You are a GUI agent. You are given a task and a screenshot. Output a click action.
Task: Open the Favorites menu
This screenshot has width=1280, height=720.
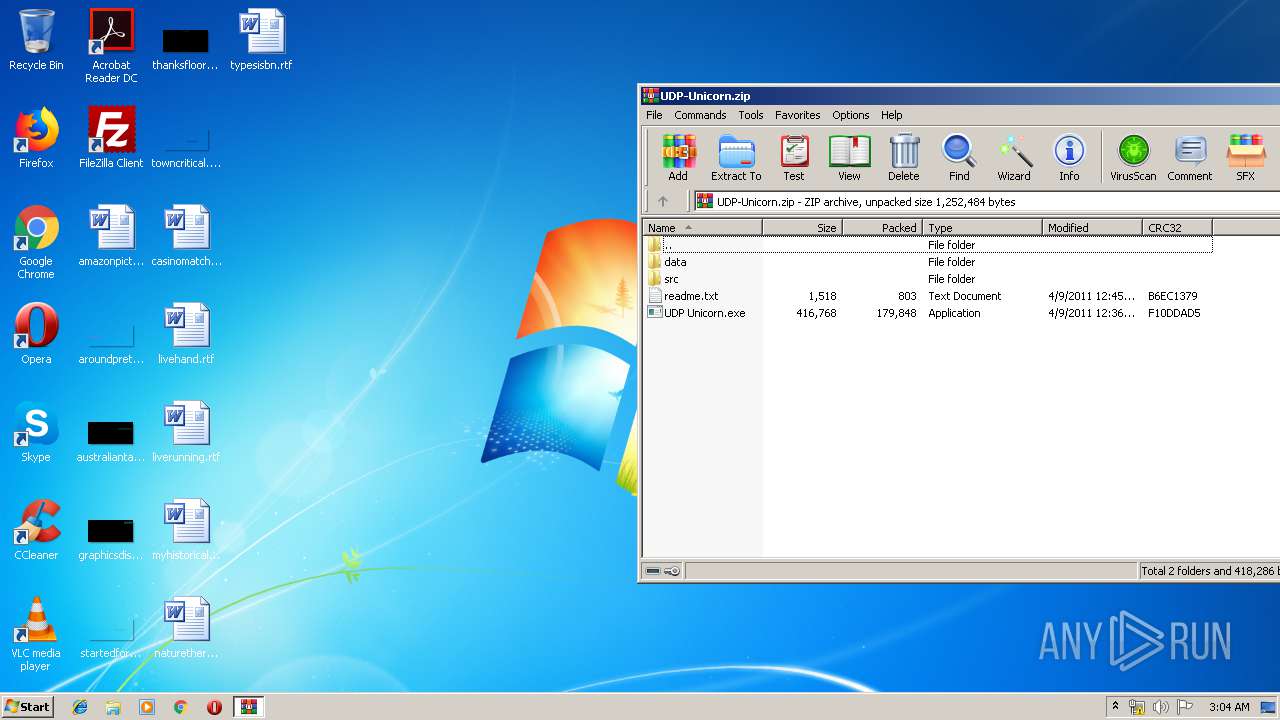(x=797, y=115)
